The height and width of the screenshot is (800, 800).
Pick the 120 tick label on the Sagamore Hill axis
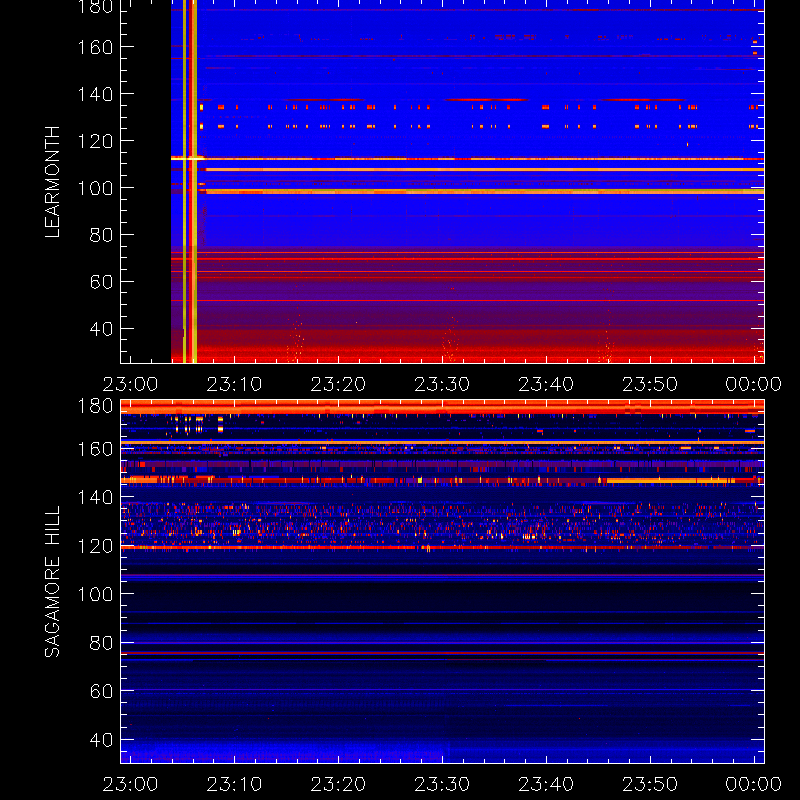click(x=95, y=546)
